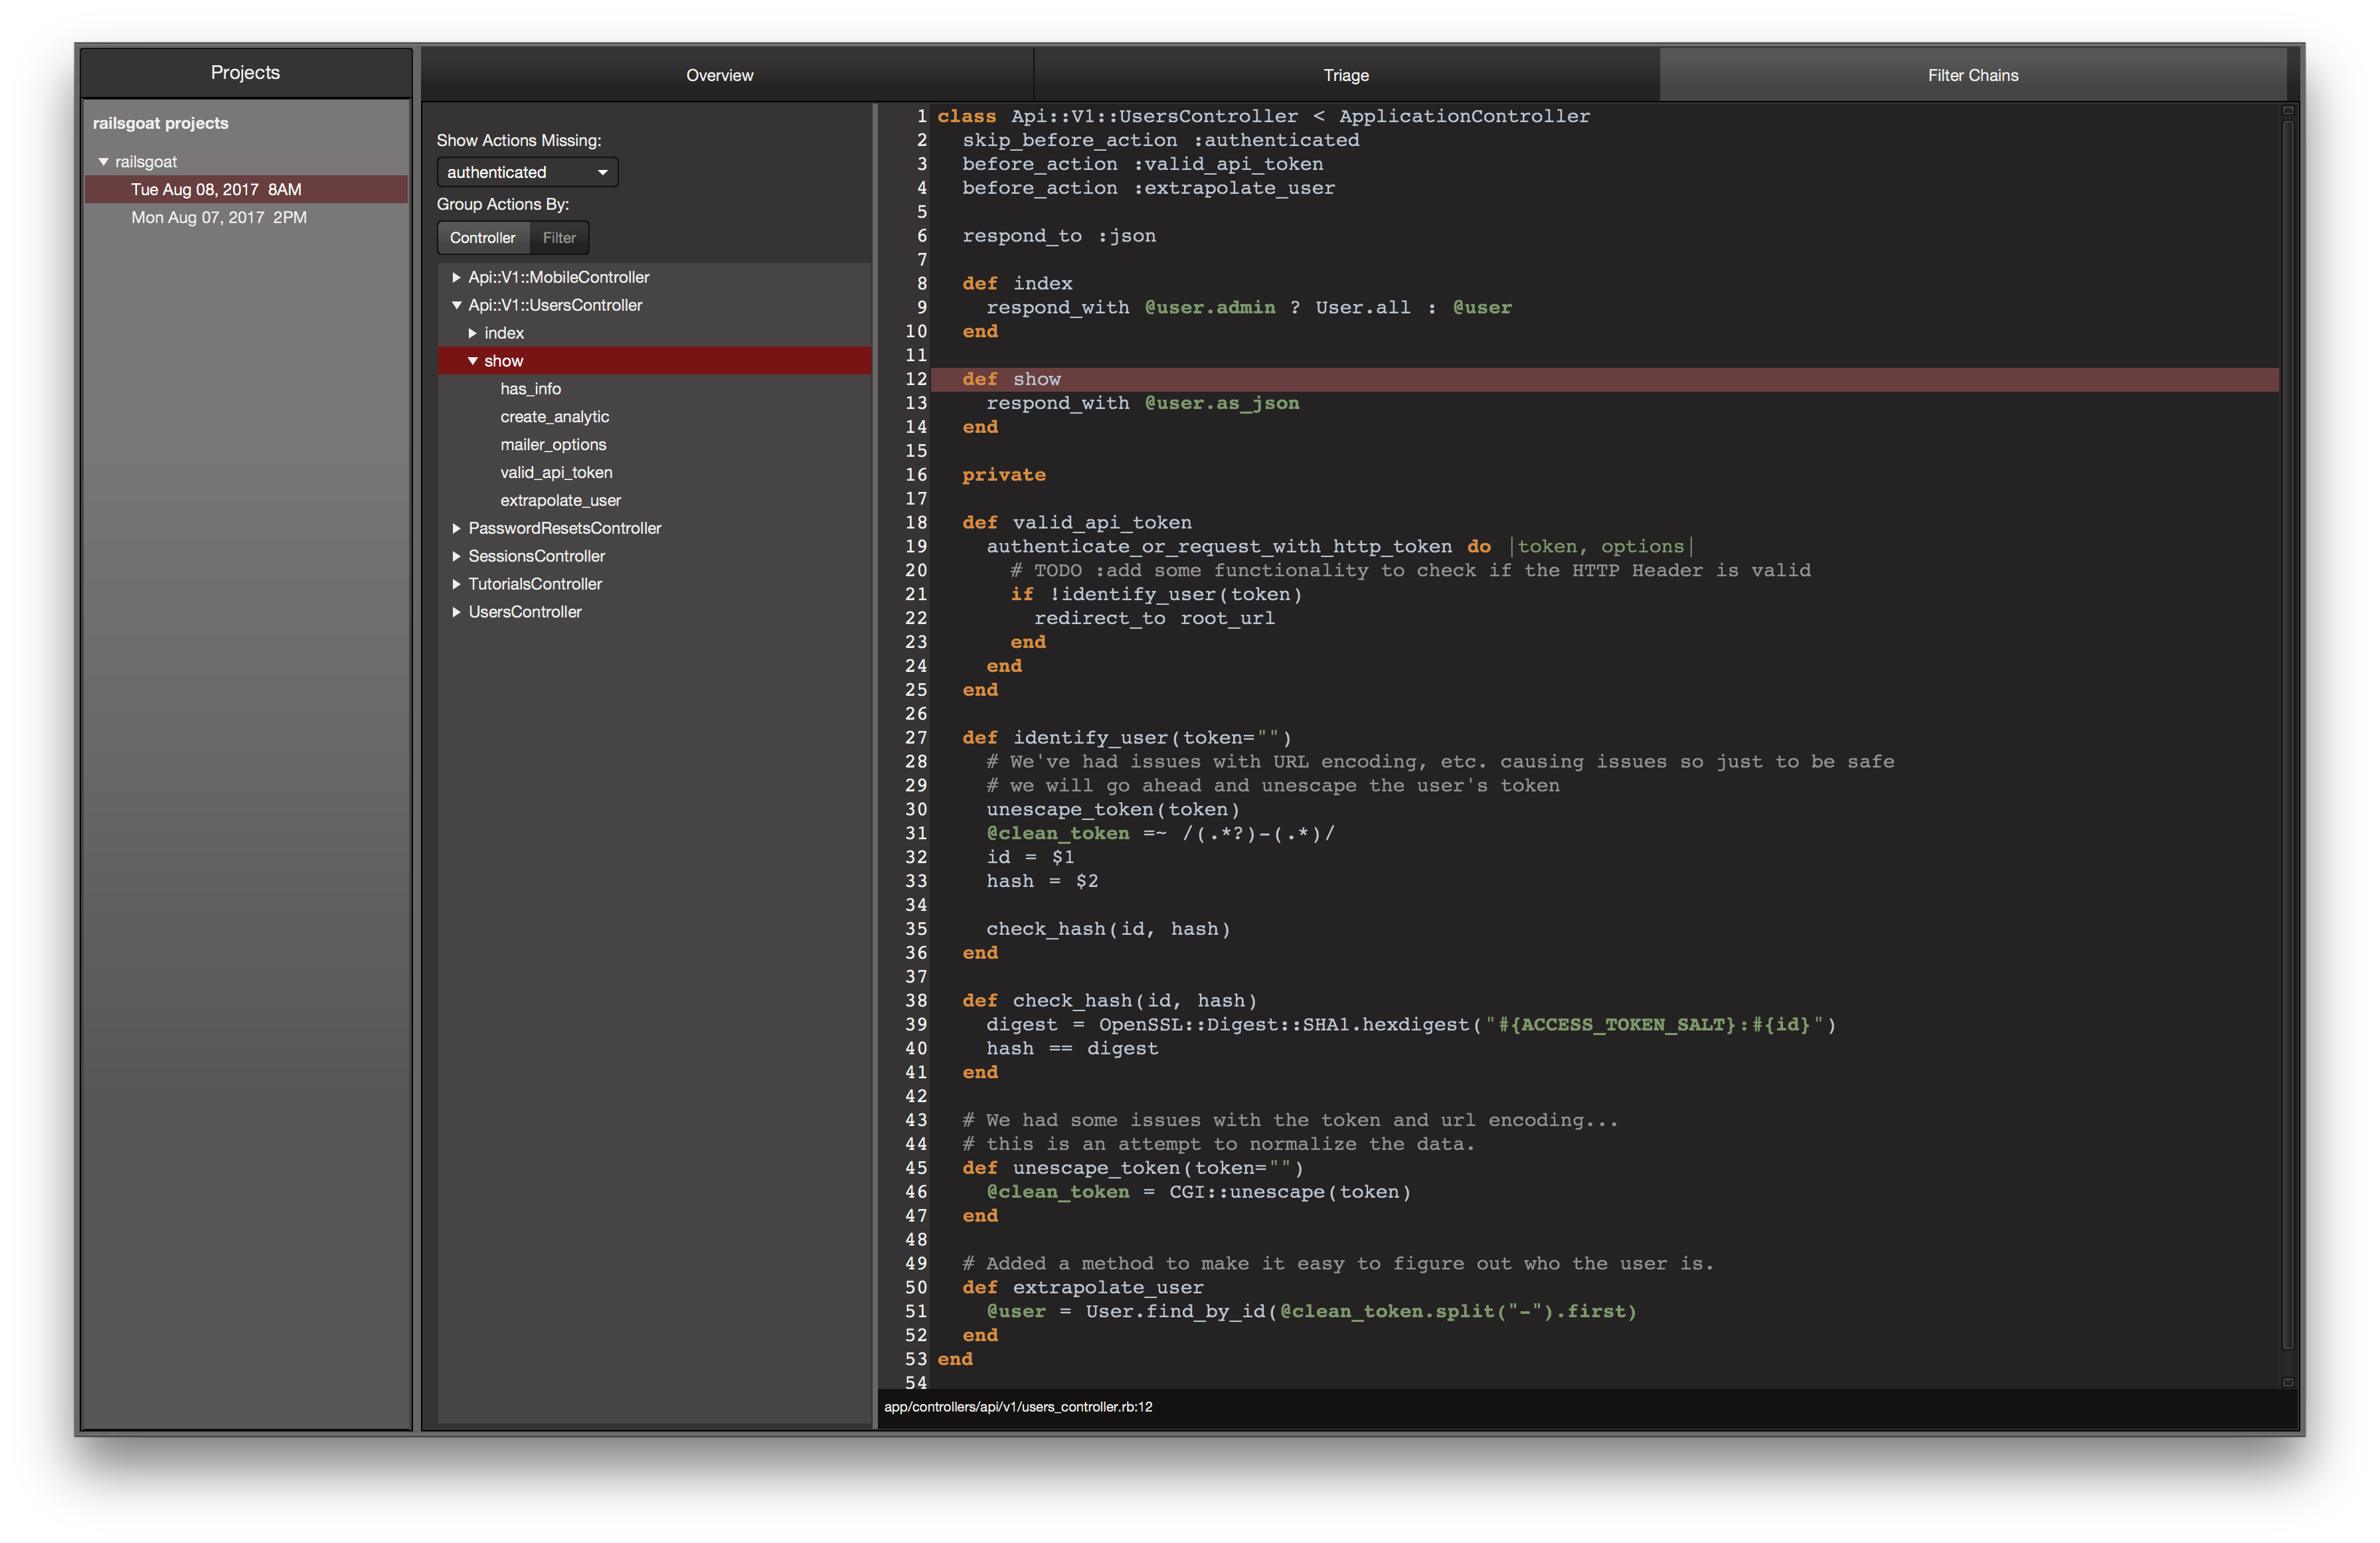
Task: Click the vertical scrollbar of code view
Action: click(2287, 735)
